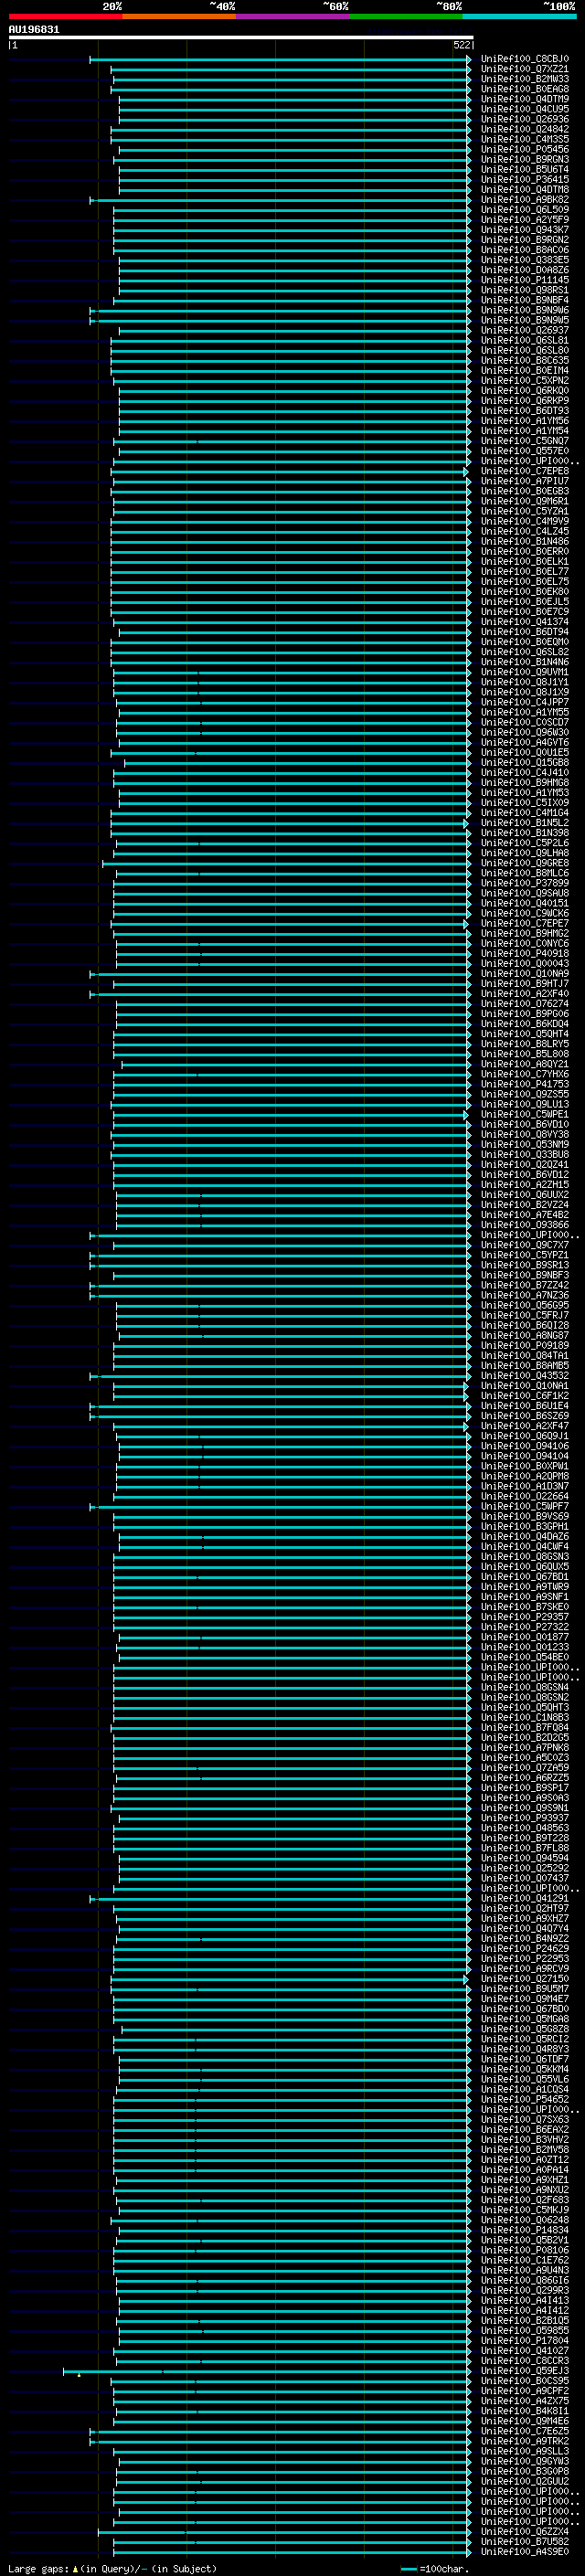
Task: Click the arrowhead ending UniRef100_Q10NA1 alignment
Action: pyautogui.click(x=465, y=1386)
